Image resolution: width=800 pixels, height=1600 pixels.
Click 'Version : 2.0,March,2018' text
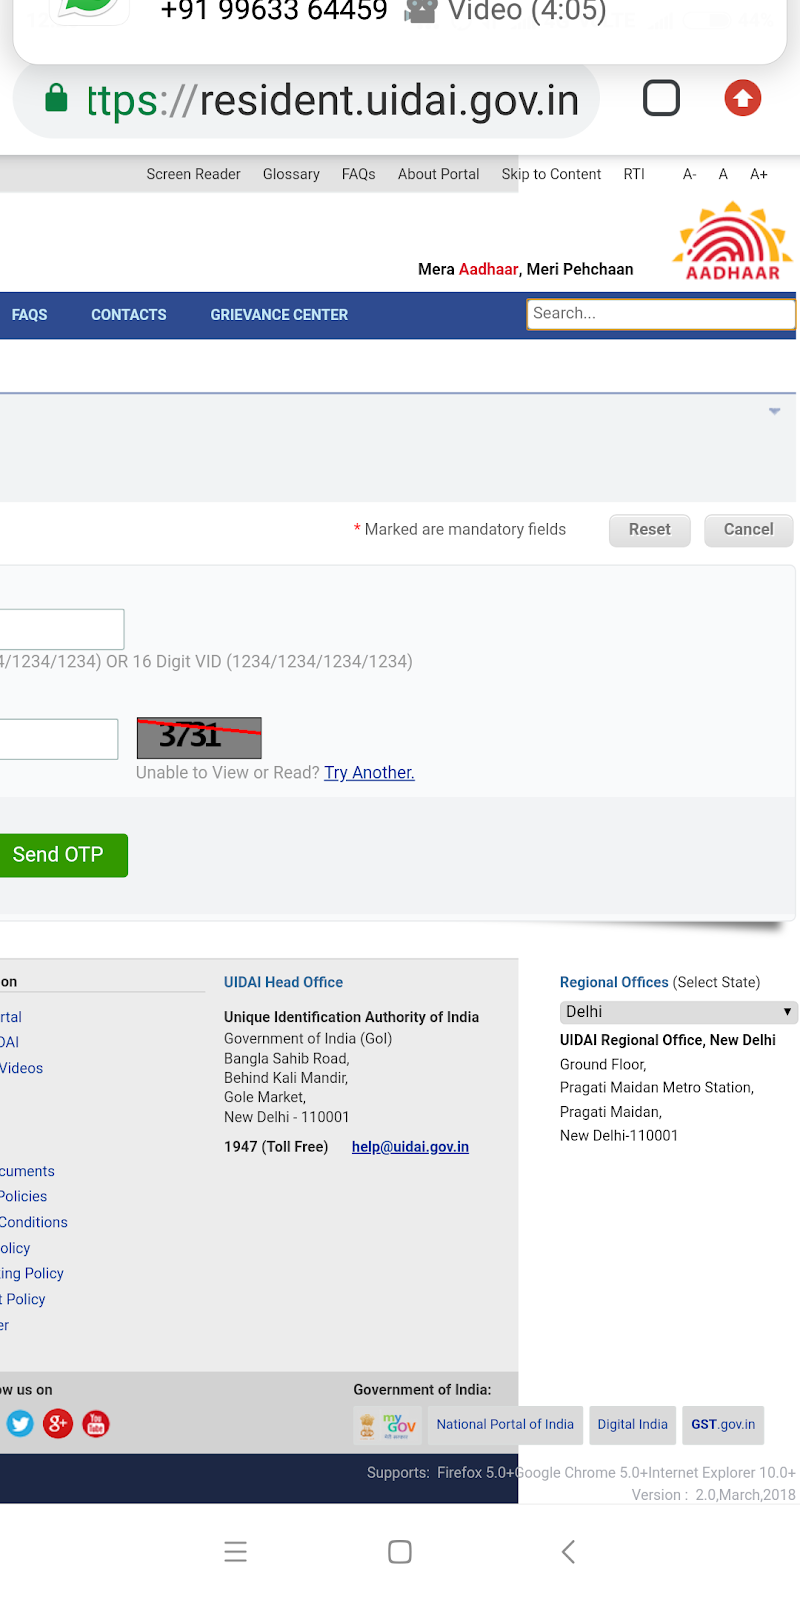(714, 1495)
